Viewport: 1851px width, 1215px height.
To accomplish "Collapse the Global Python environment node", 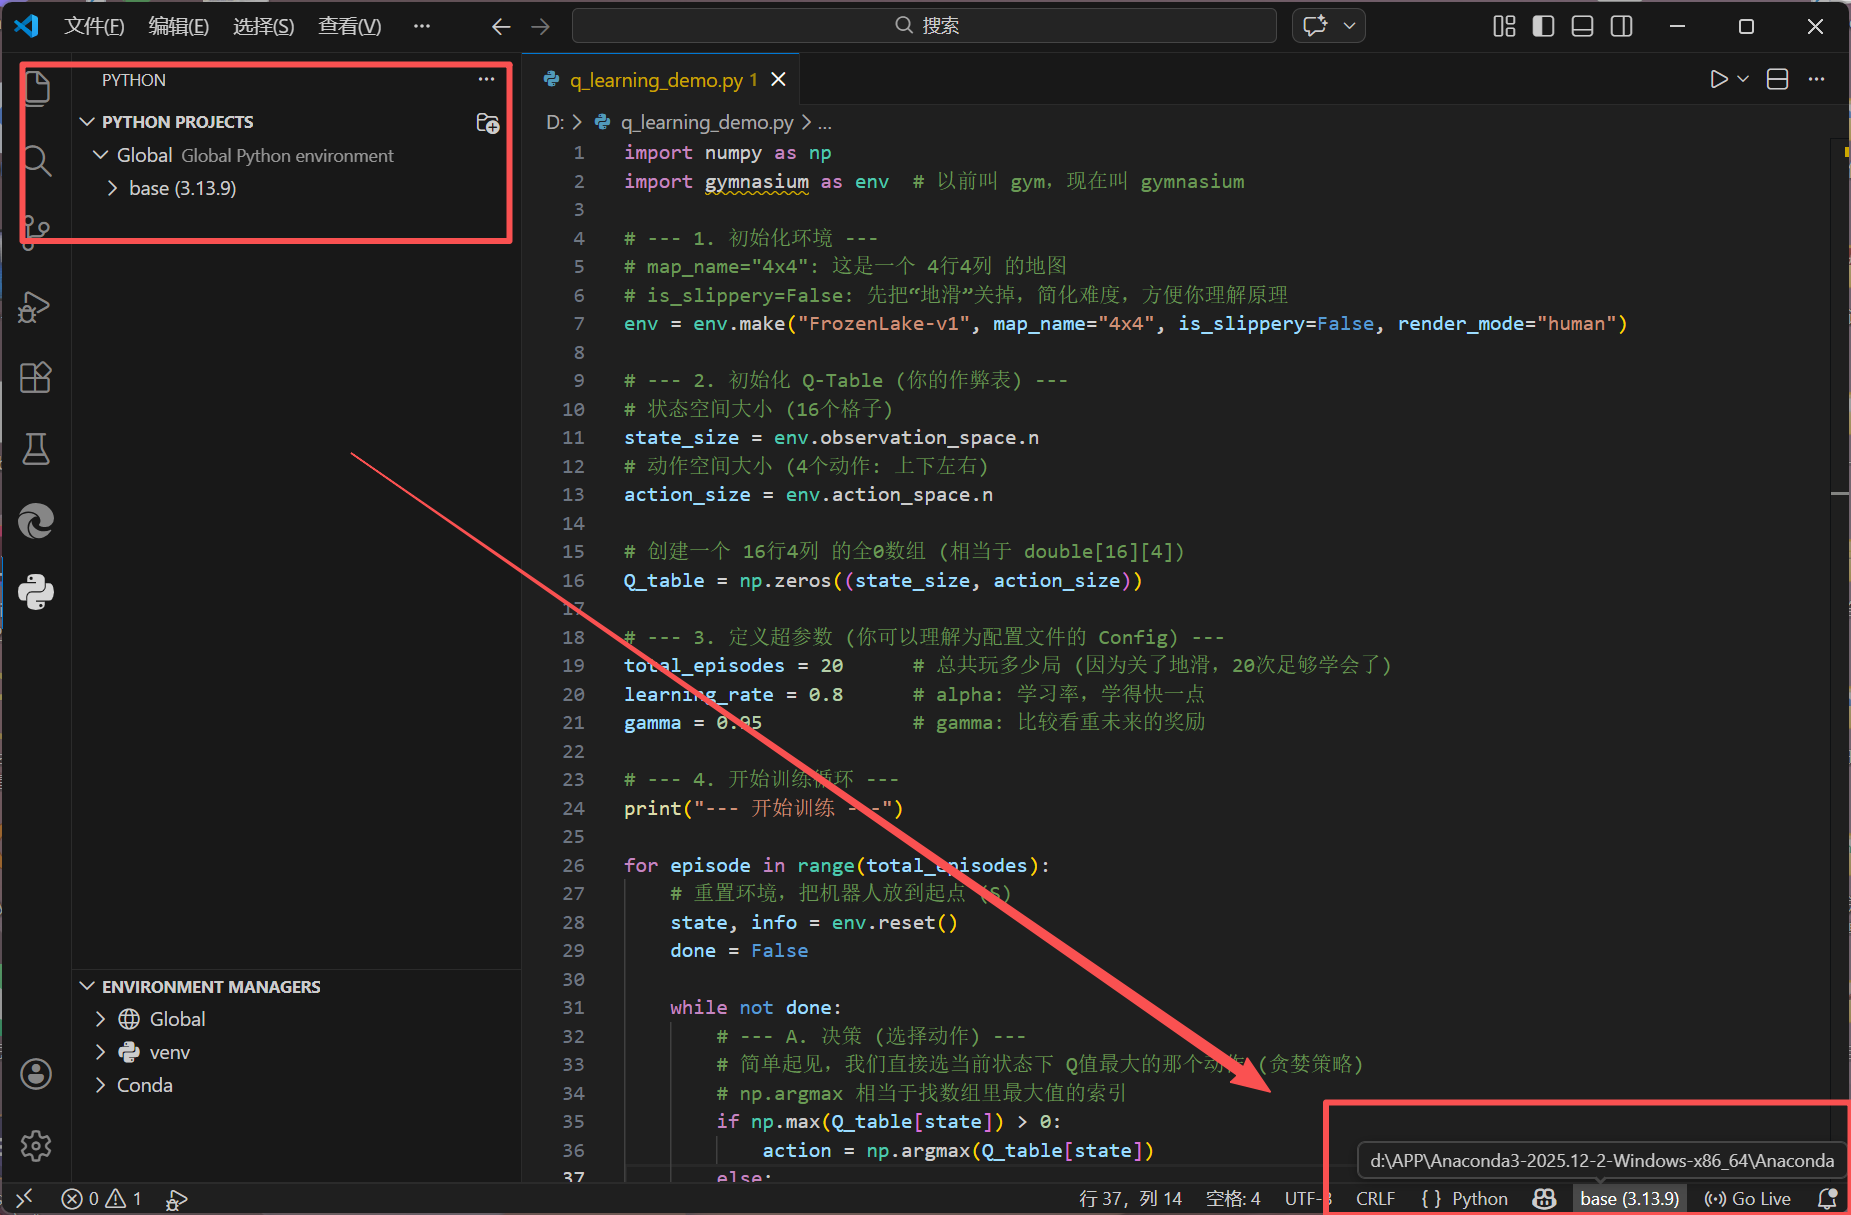I will (x=100, y=155).
